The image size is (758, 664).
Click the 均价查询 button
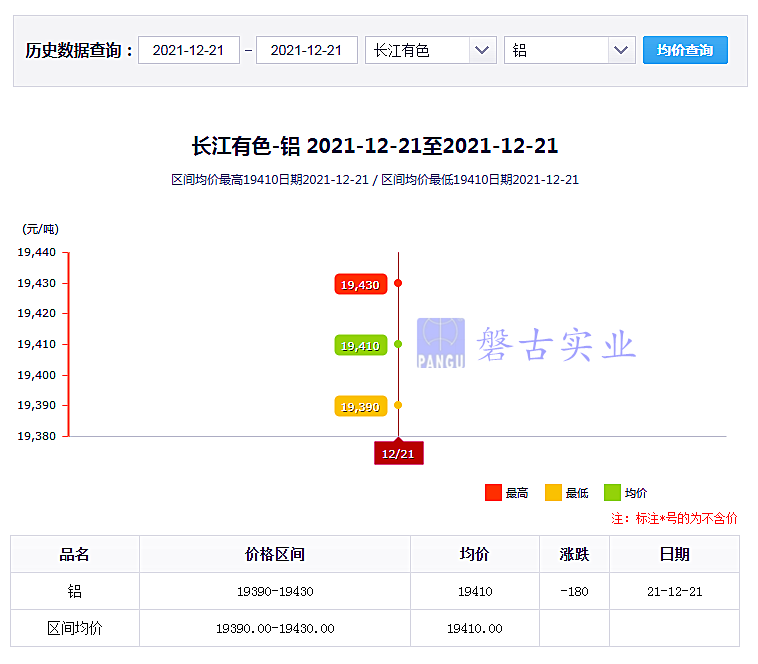(685, 50)
